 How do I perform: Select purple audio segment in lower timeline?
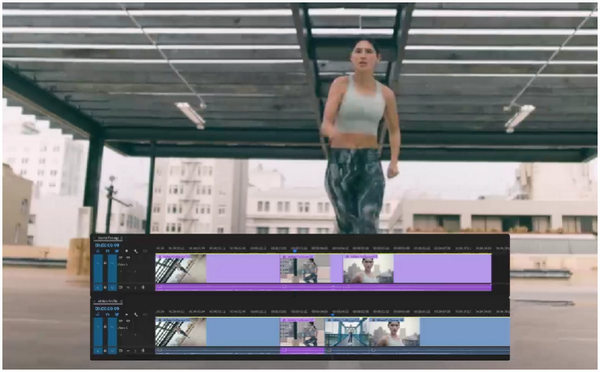(x=302, y=350)
